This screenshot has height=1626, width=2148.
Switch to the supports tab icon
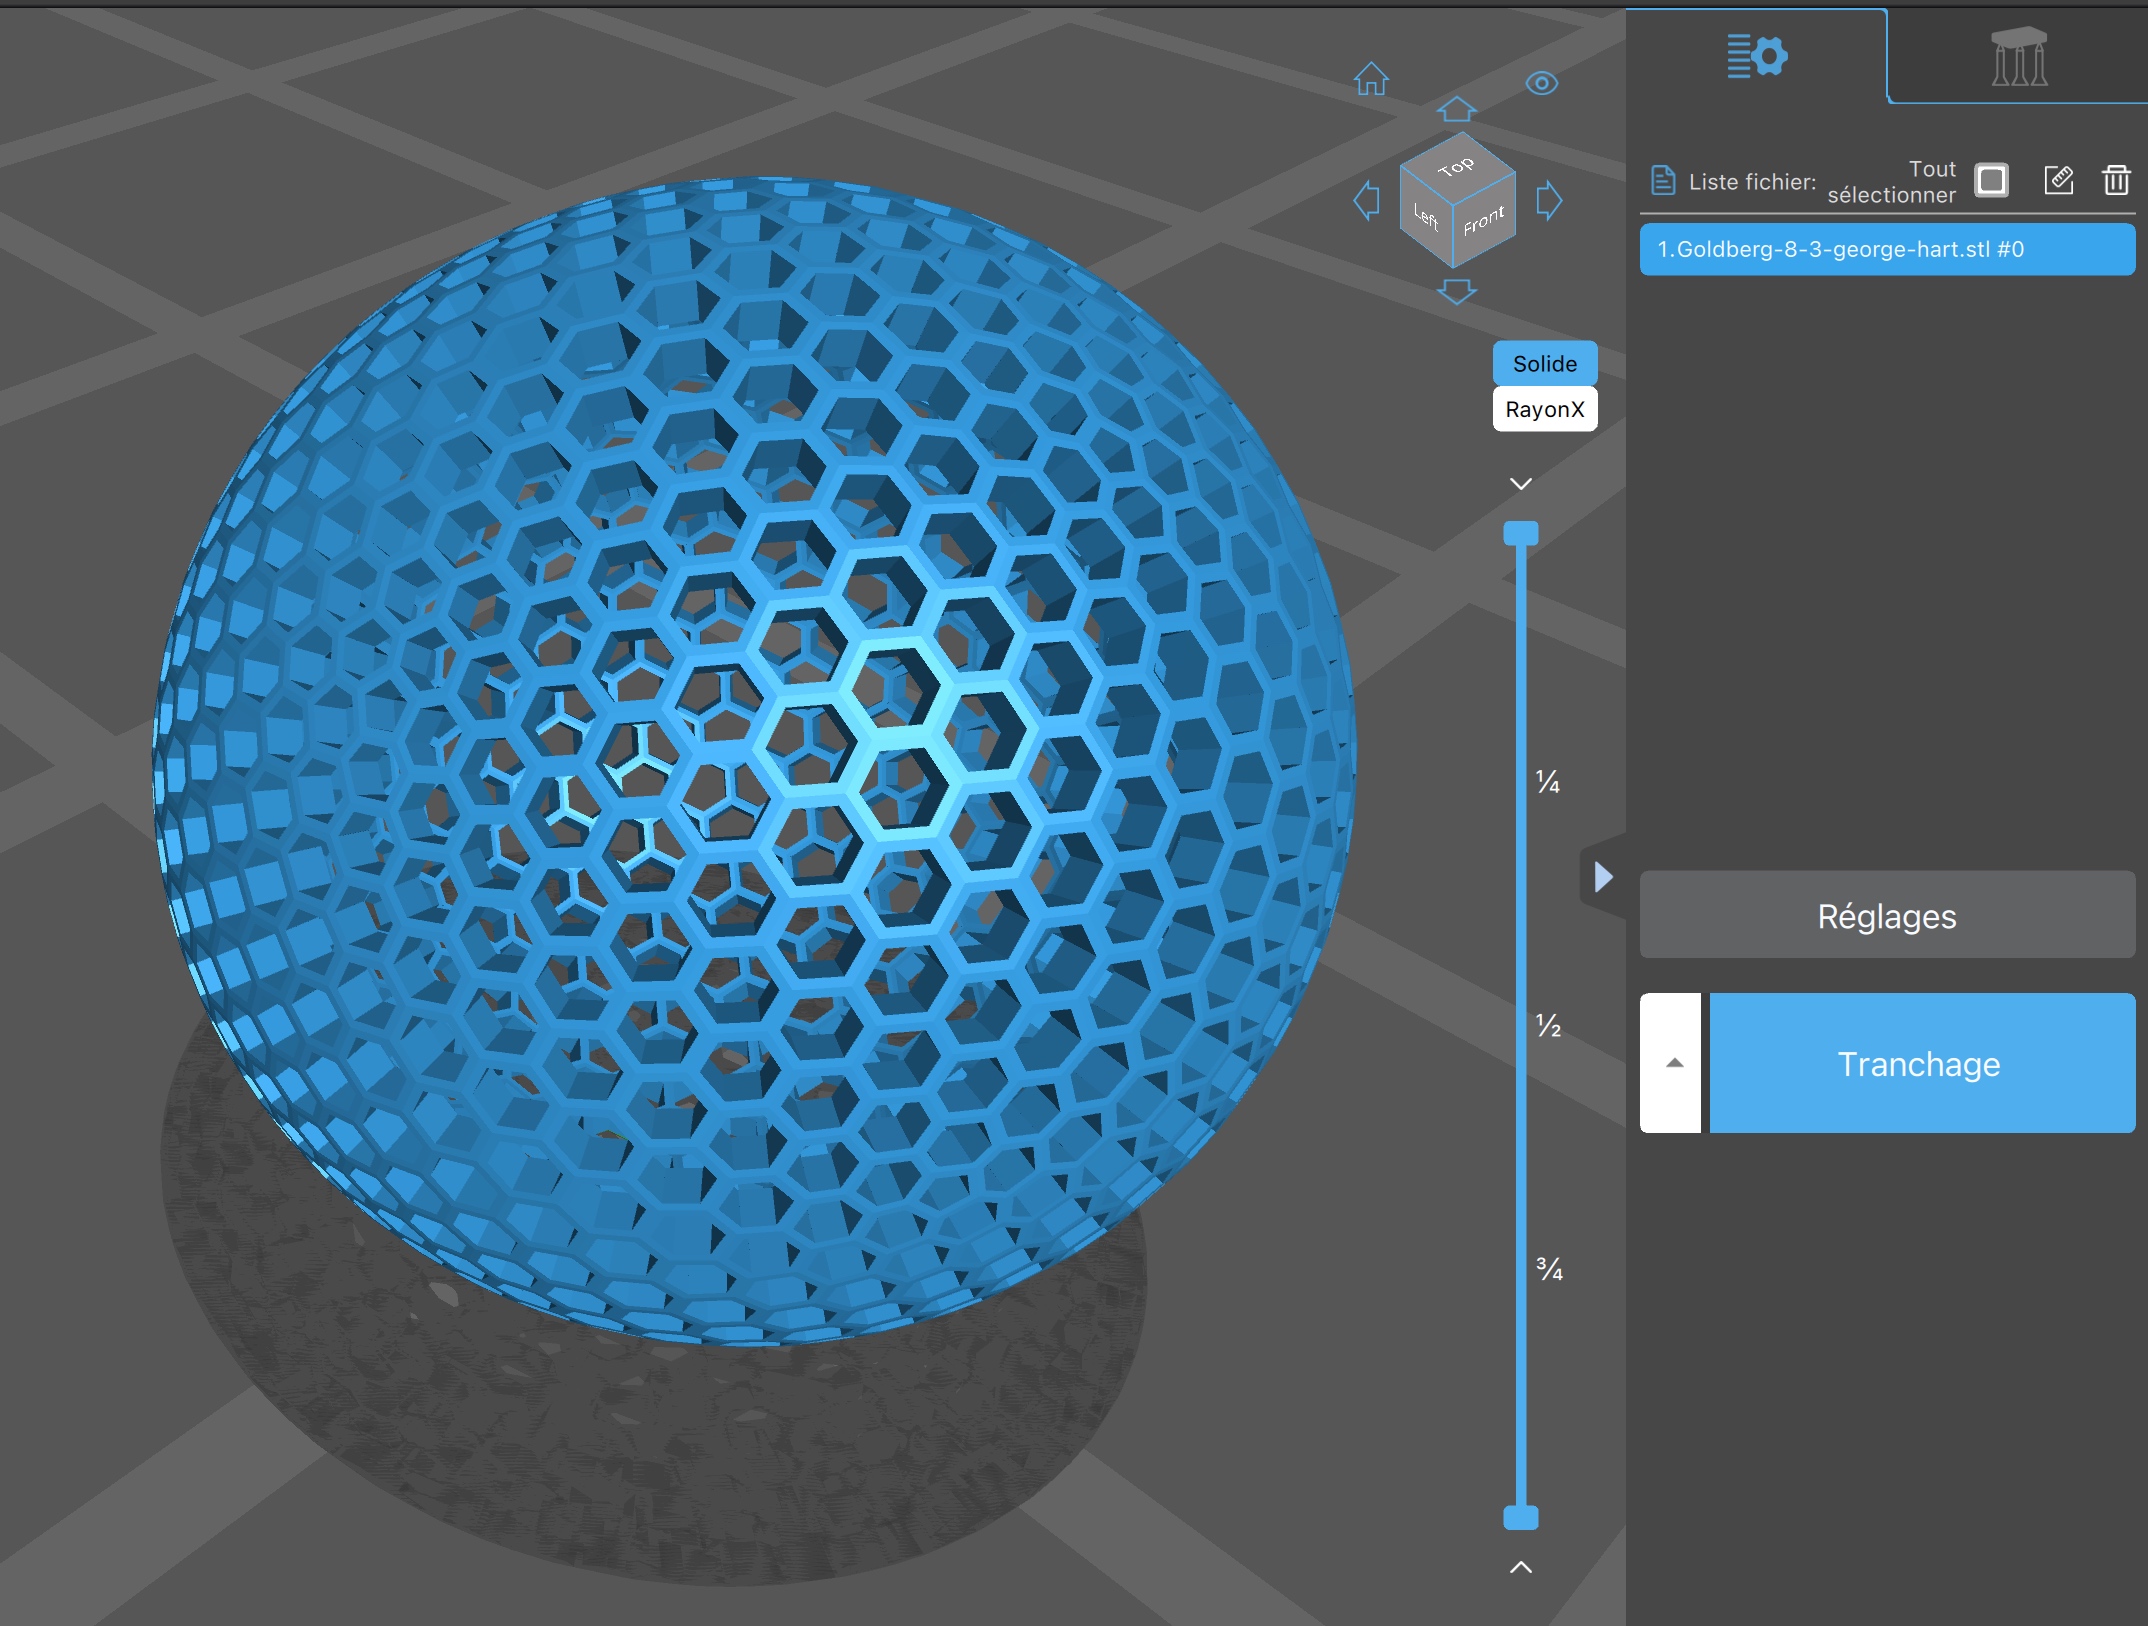(x=2019, y=57)
